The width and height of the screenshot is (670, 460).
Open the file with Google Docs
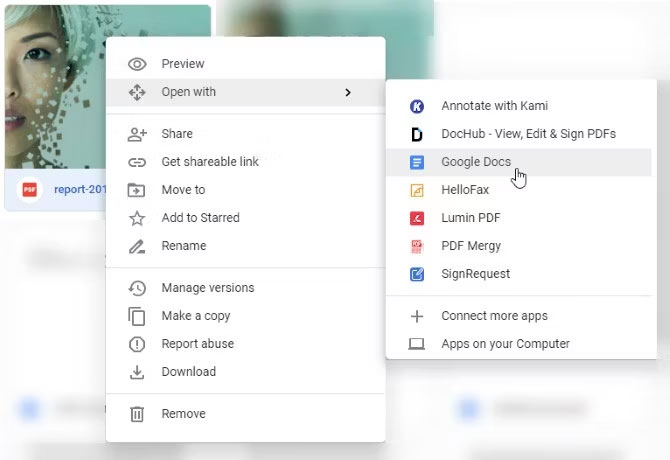coord(519,162)
